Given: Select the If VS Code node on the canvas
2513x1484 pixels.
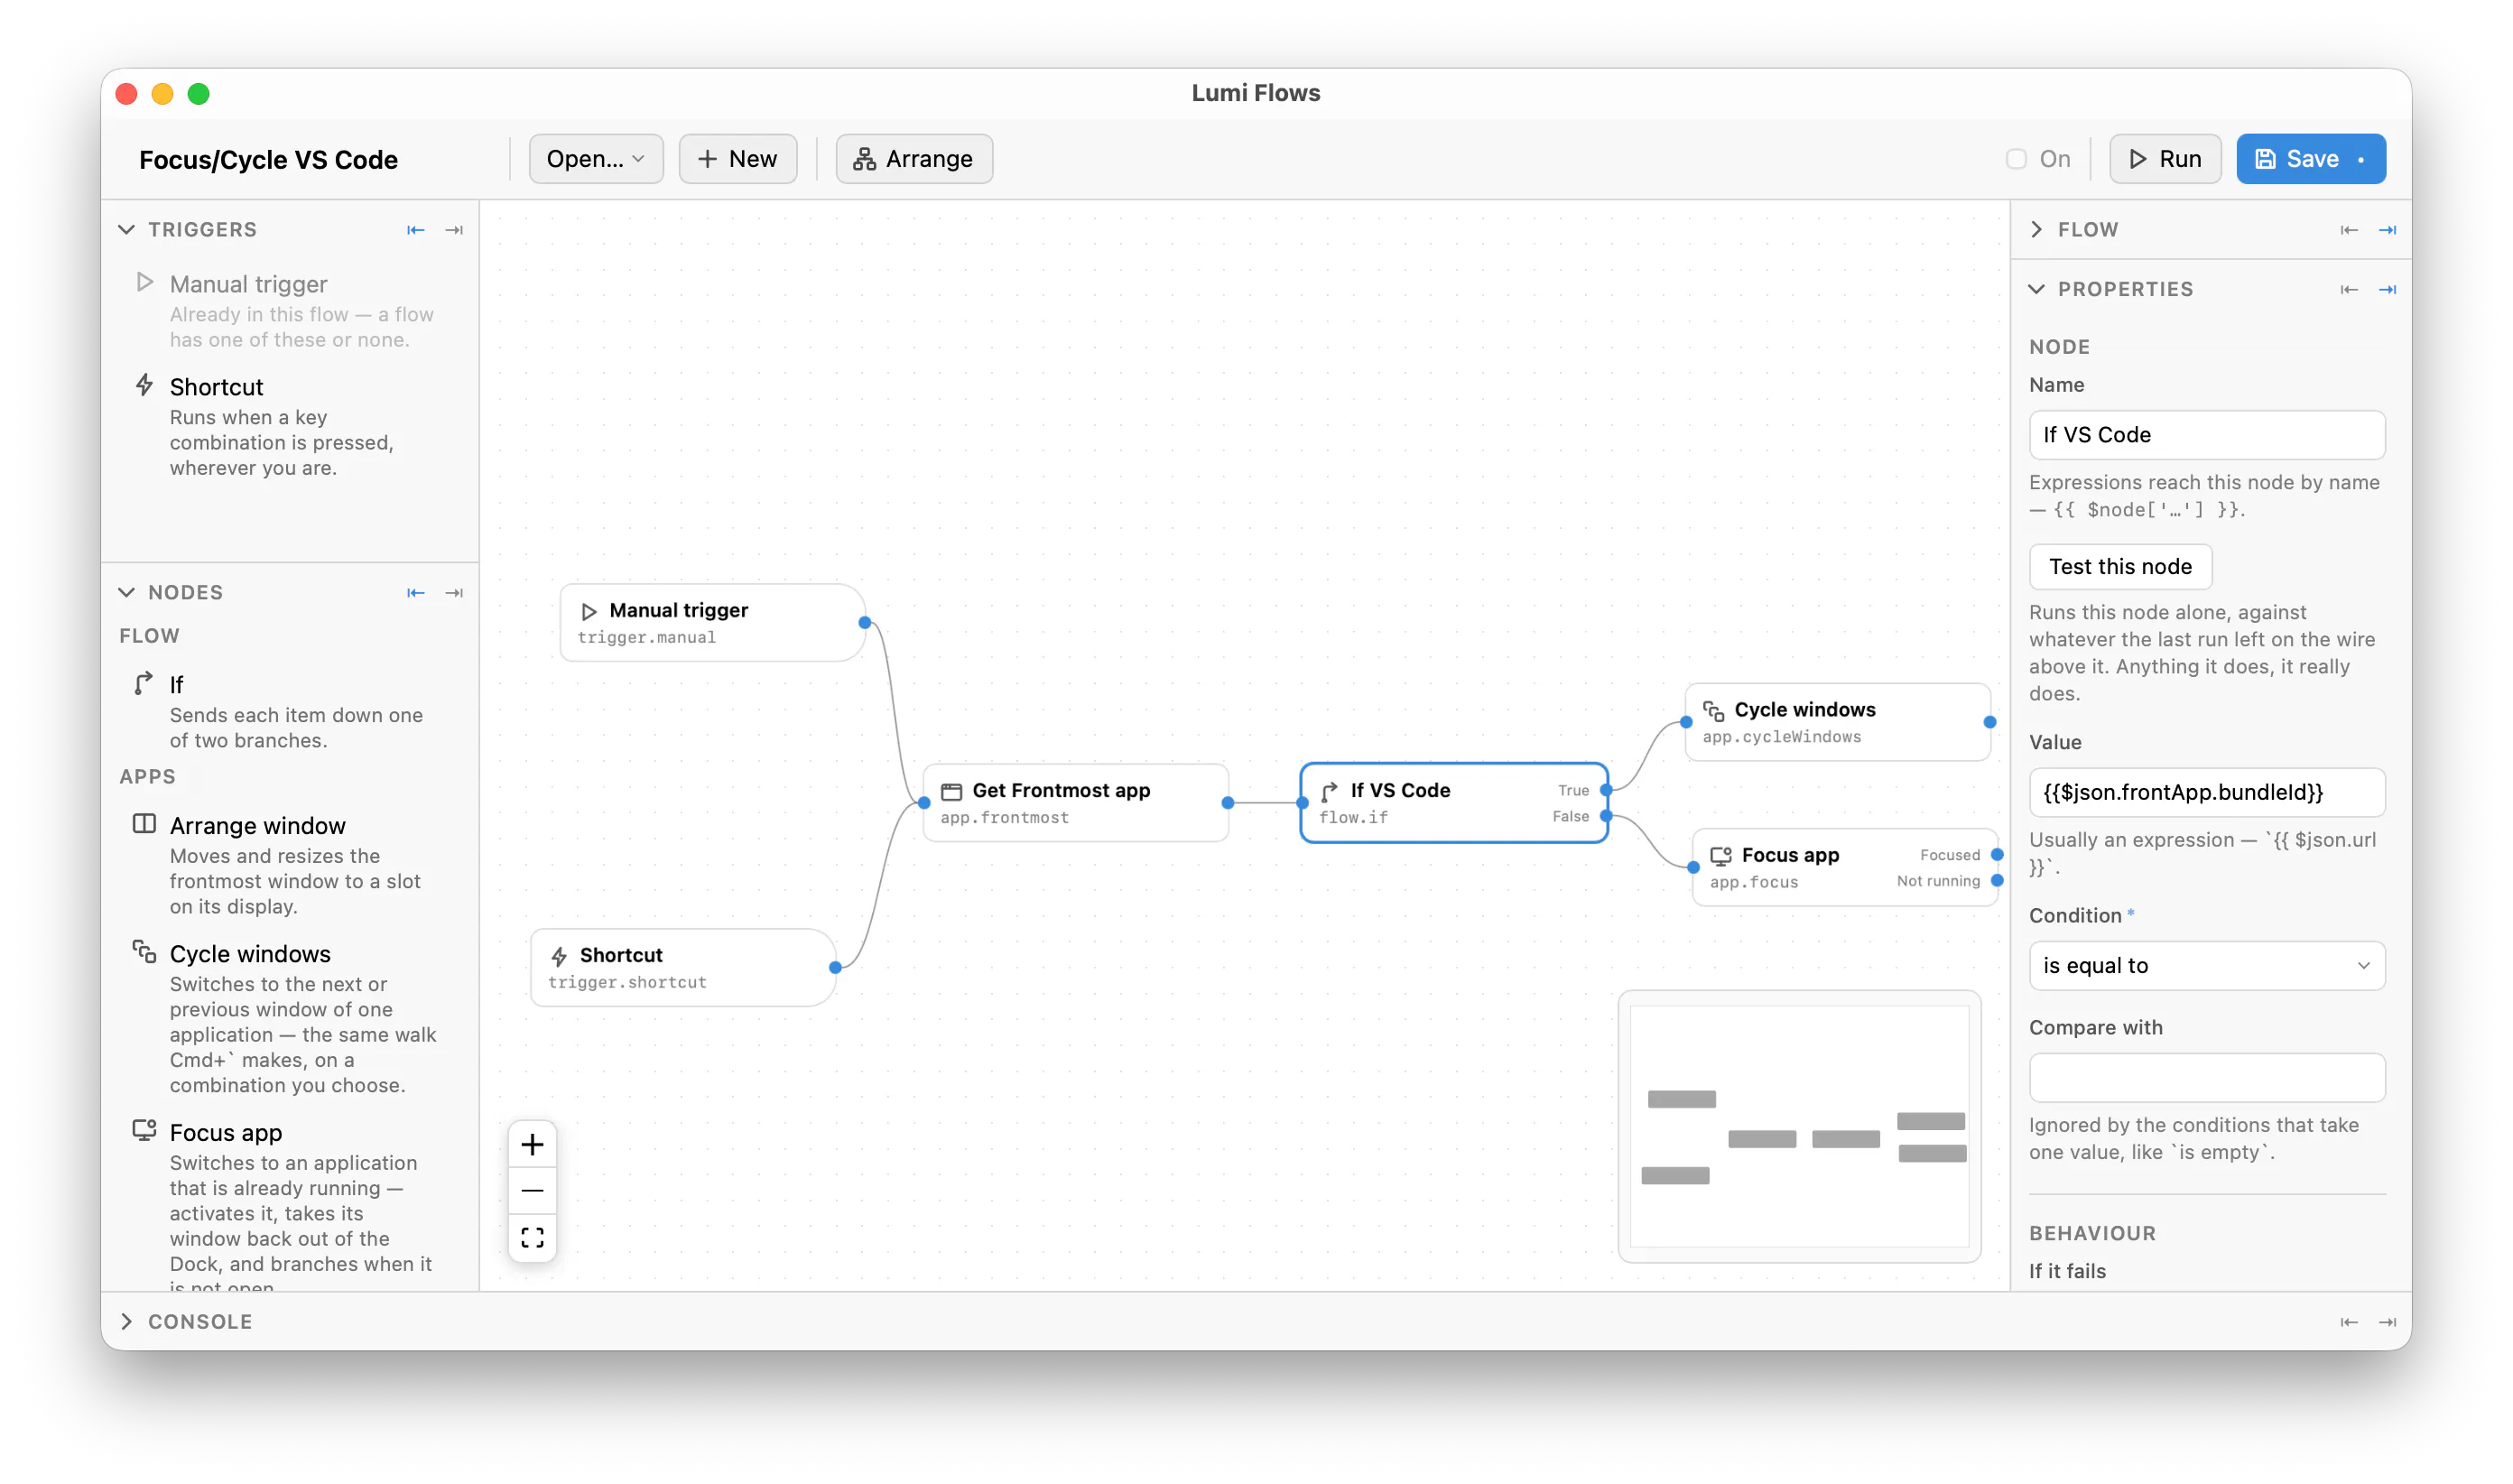Looking at the screenshot, I should click(x=1453, y=803).
